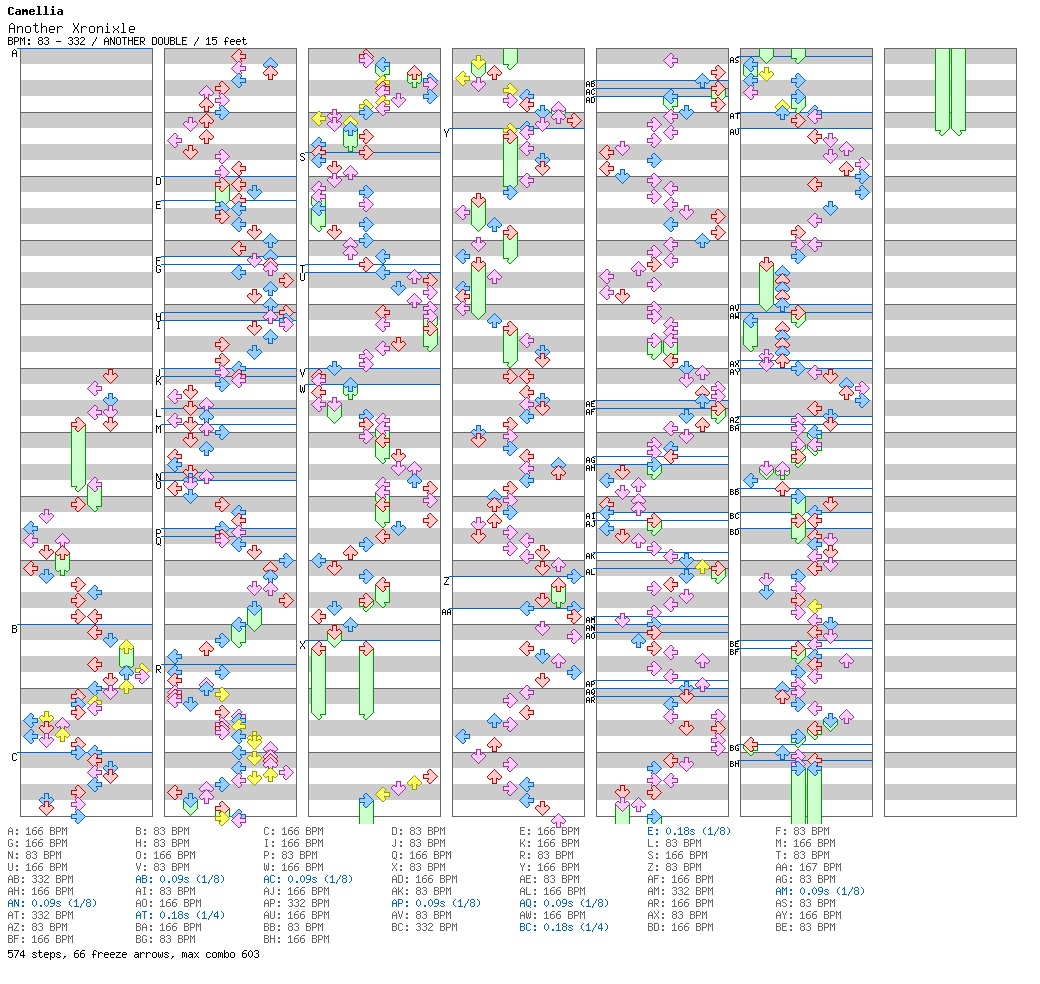Click legend entry "AT: 332 BPM"

(40, 915)
